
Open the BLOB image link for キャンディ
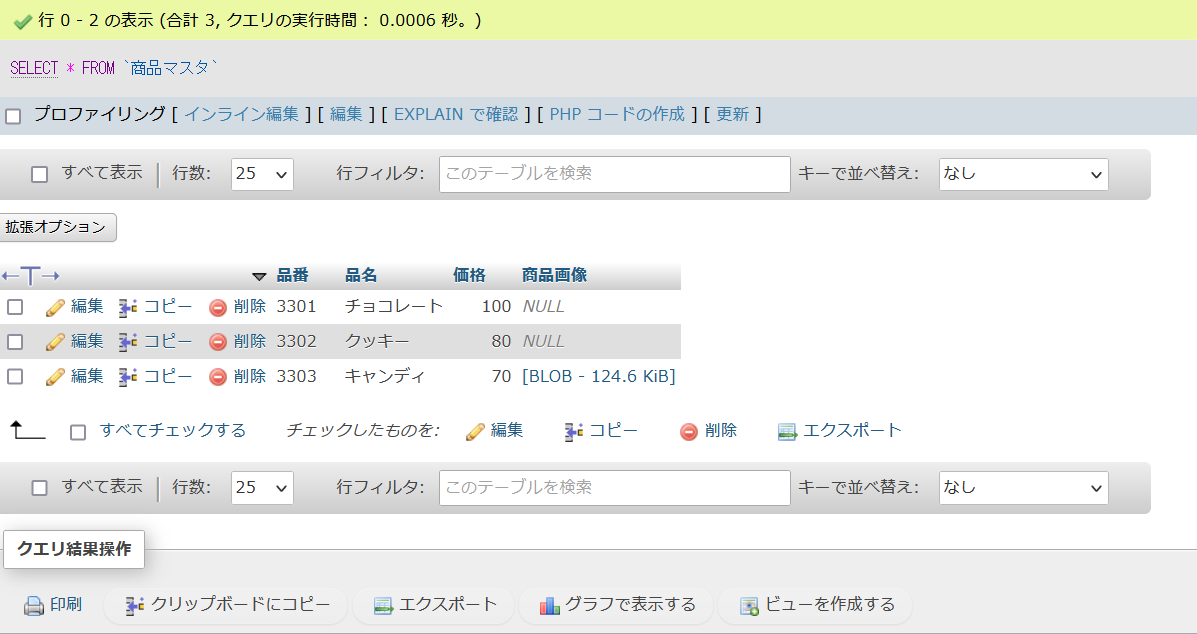[x=596, y=376]
